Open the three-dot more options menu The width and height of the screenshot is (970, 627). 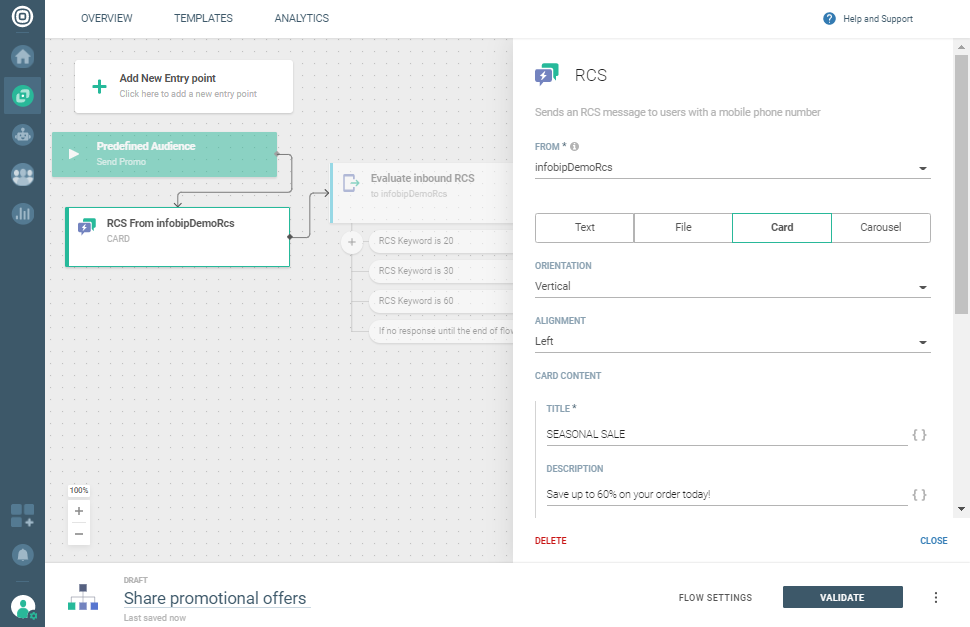(936, 598)
